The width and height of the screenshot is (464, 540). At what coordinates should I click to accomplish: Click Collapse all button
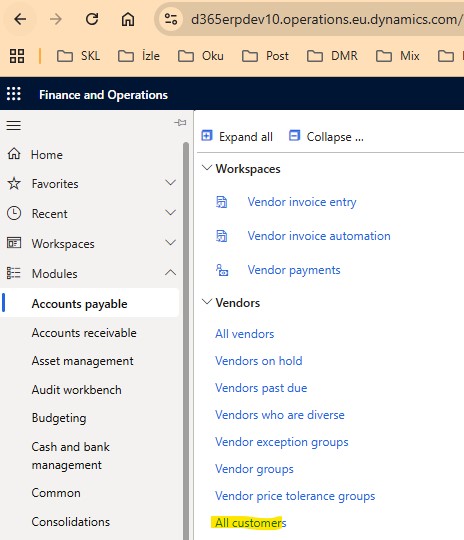326,136
